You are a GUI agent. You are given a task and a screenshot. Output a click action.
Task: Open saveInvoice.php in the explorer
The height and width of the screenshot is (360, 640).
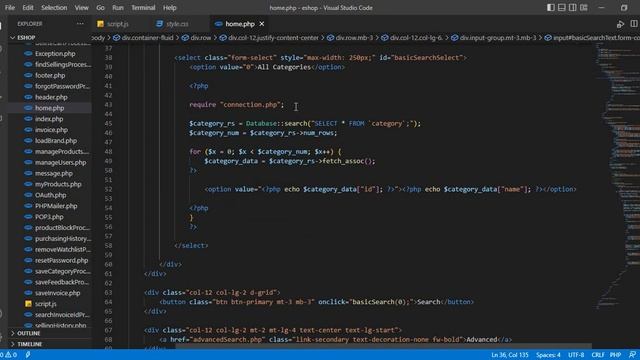pyautogui.click(x=57, y=293)
